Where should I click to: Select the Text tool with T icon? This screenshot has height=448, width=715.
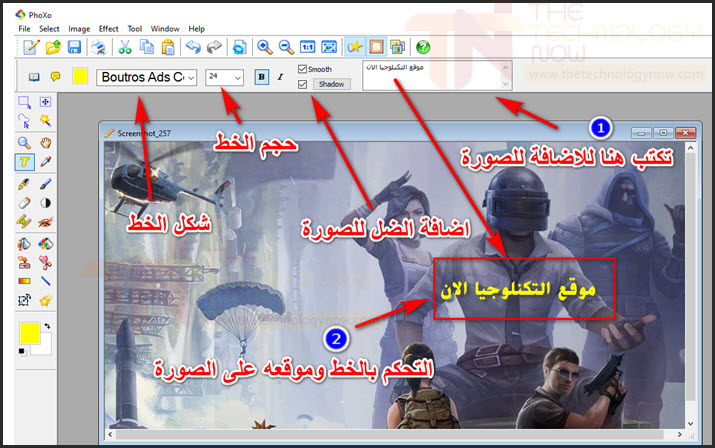pos(24,162)
